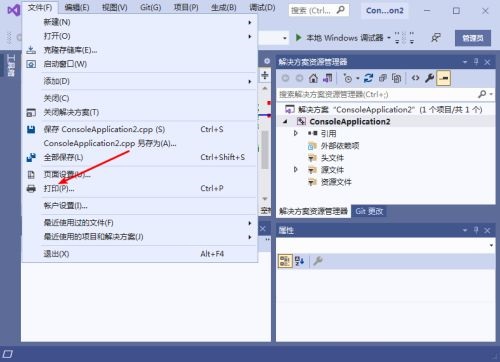The image size is (500, 362).
Task: Switch views icon in Solution Explorer
Action: 327,78
